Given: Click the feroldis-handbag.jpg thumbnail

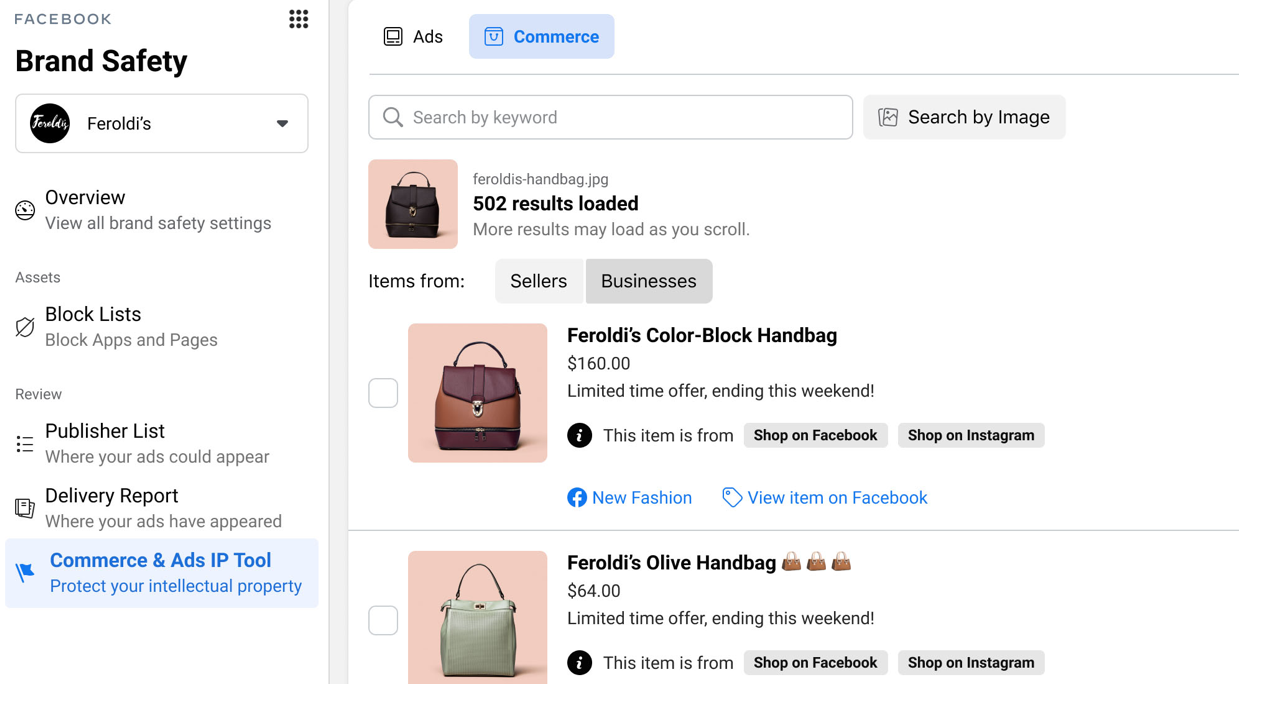Looking at the screenshot, I should tap(412, 204).
